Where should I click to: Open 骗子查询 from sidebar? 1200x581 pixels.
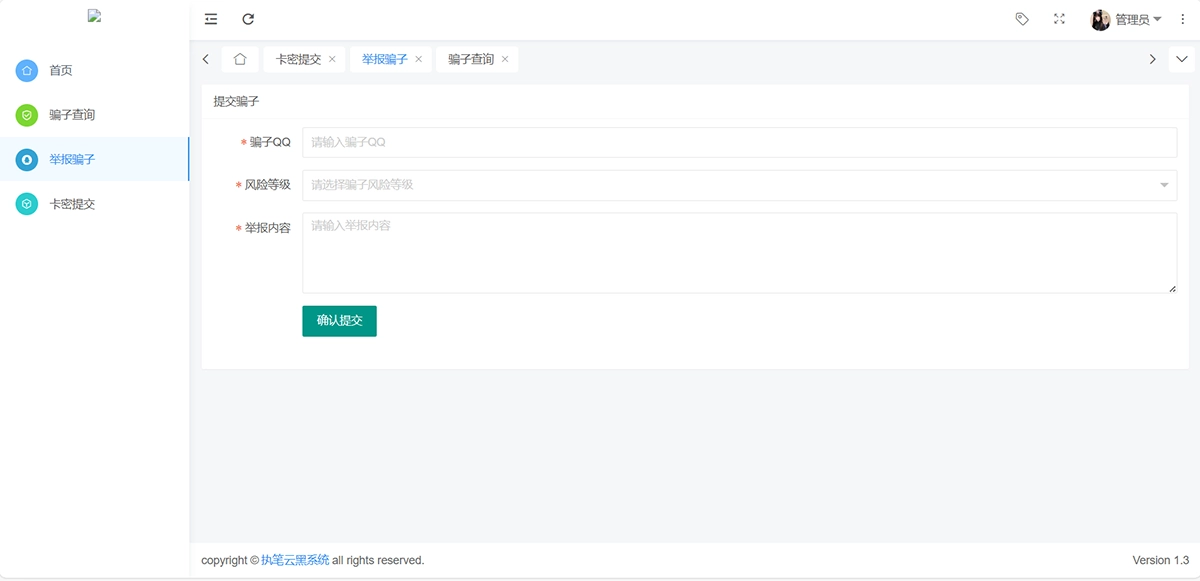click(72, 115)
